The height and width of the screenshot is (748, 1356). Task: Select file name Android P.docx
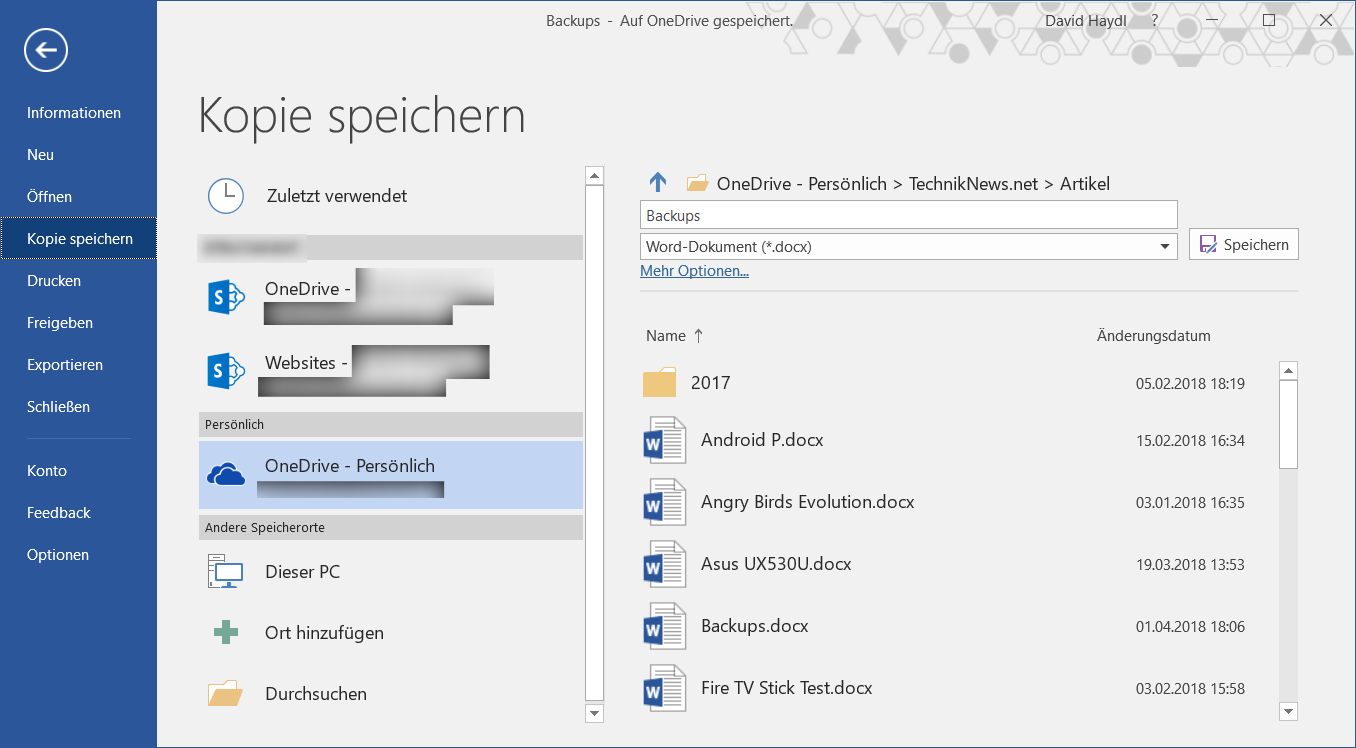tap(762, 440)
